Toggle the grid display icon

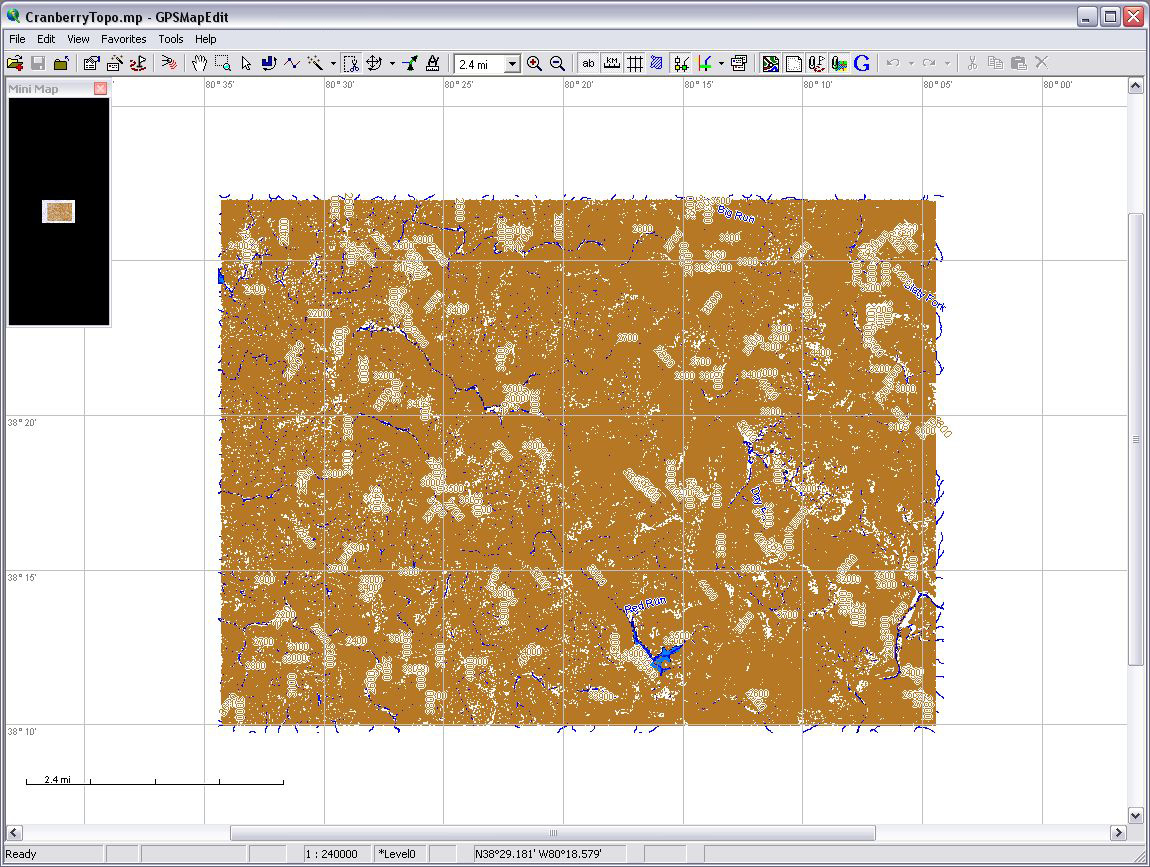[634, 62]
